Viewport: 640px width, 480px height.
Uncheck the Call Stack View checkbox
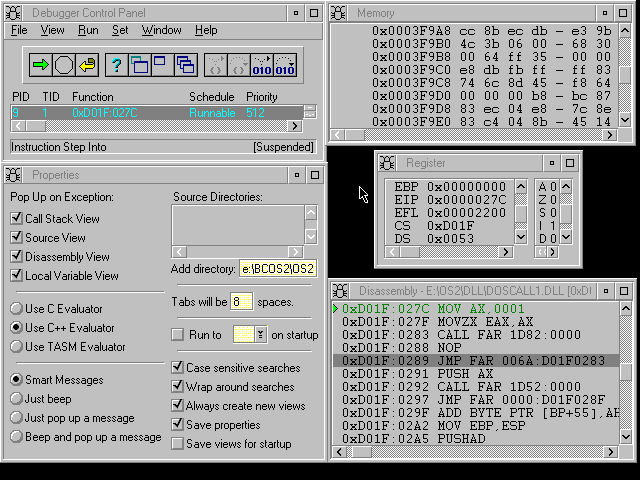(16, 219)
